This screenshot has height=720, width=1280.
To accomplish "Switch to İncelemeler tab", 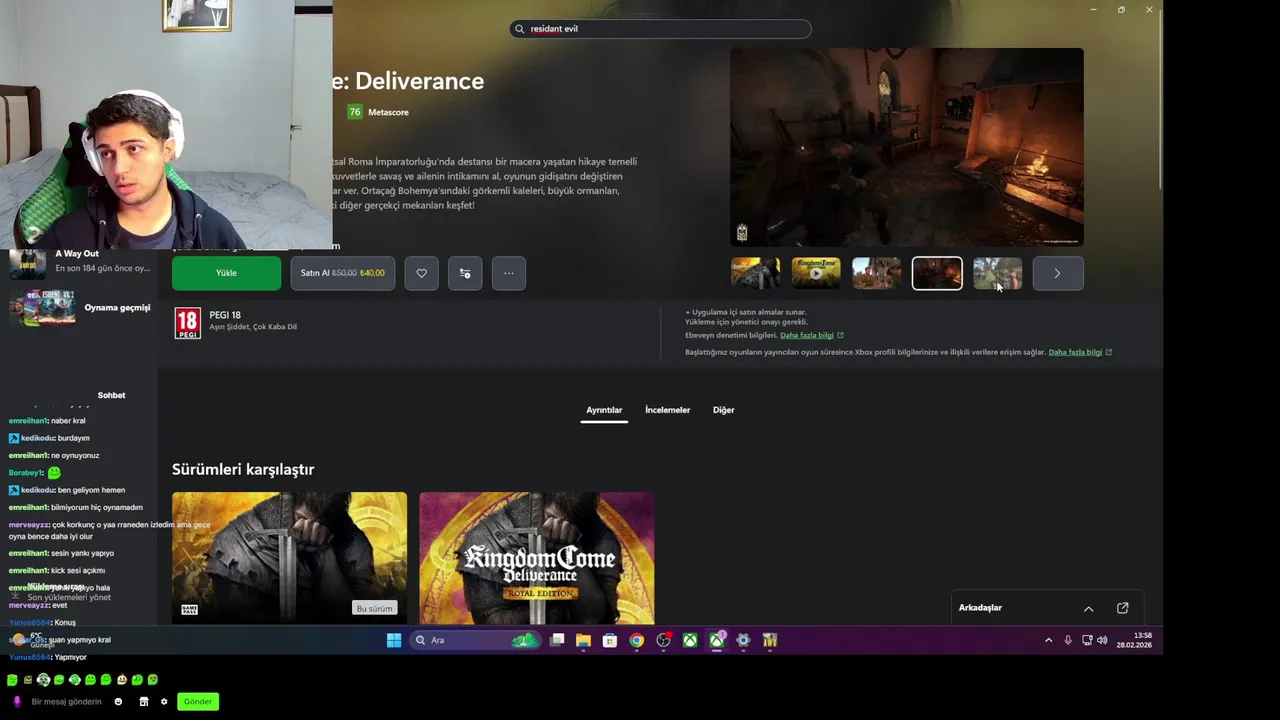I will (667, 410).
